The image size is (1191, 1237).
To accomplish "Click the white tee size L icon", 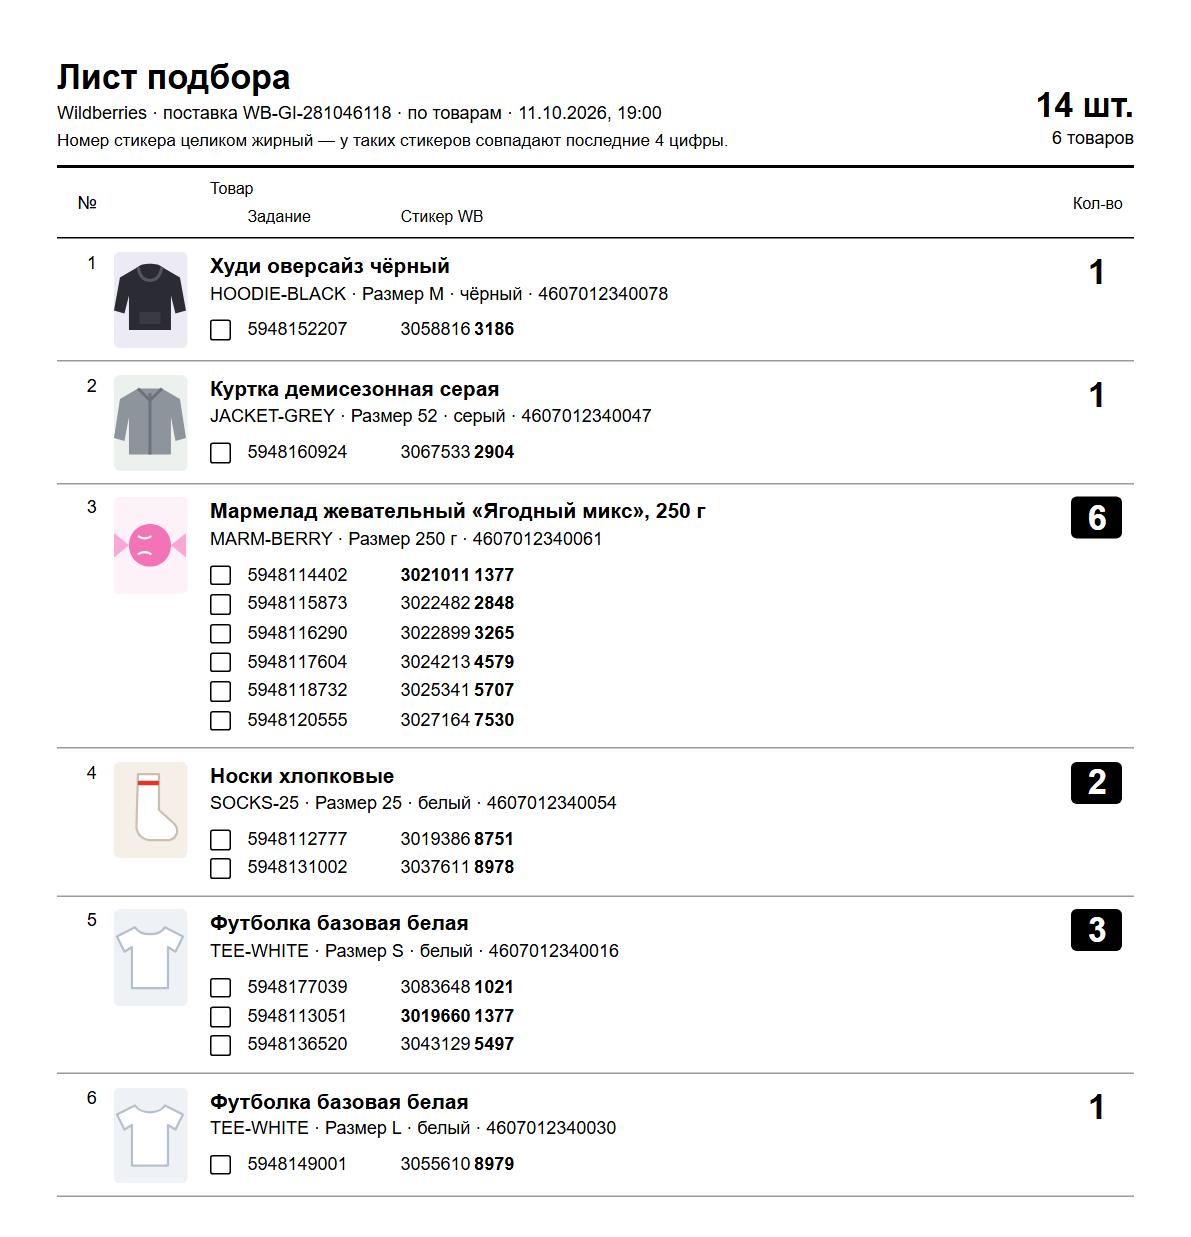I will (150, 1135).
